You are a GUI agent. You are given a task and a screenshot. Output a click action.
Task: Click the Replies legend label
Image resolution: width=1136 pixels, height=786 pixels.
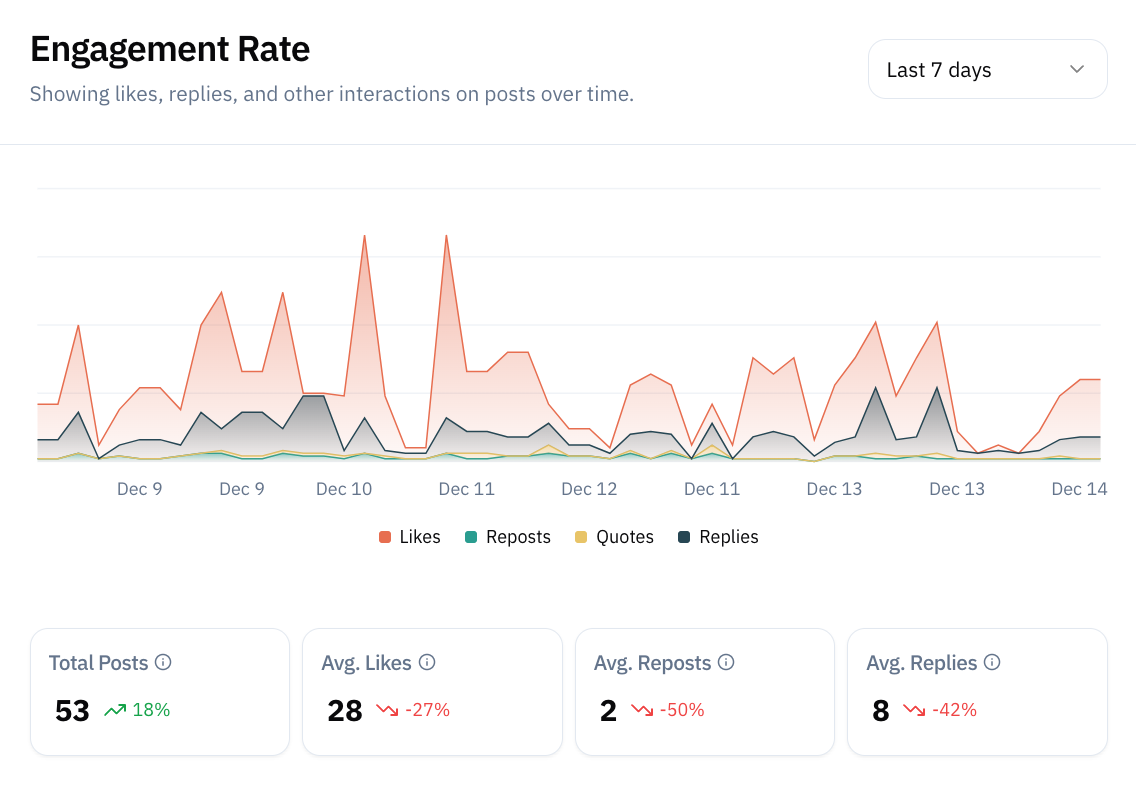pos(730,537)
